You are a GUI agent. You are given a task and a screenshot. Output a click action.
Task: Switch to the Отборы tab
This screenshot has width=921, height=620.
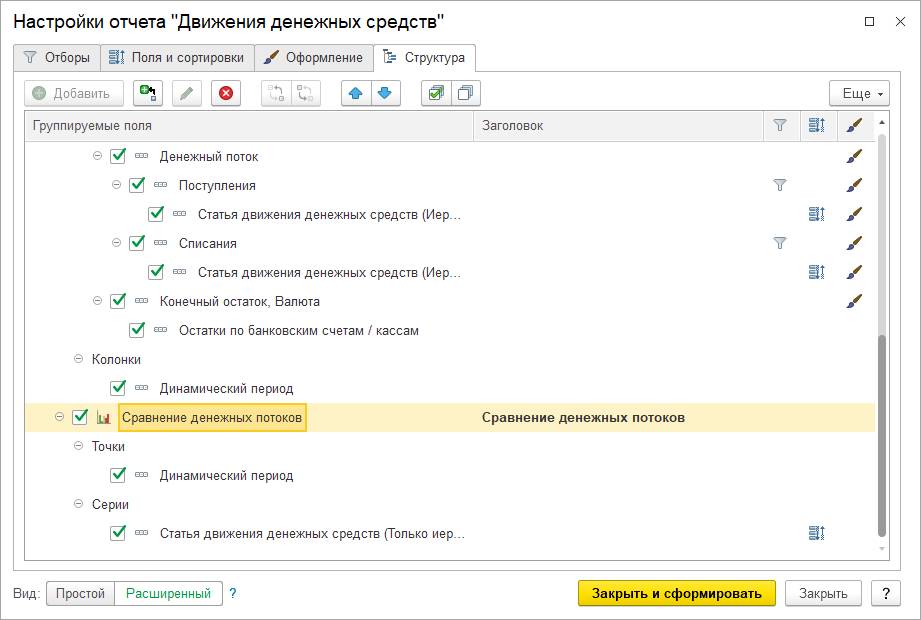58,57
